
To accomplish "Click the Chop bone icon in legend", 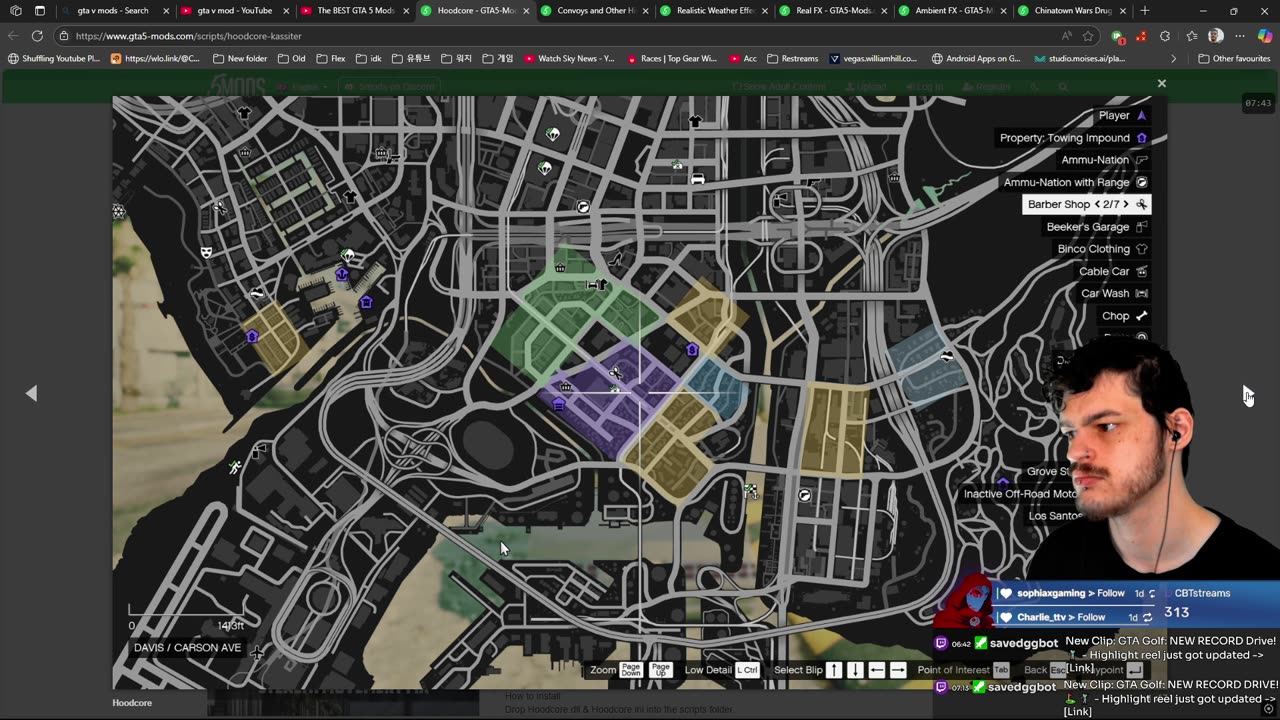I will [1142, 316].
